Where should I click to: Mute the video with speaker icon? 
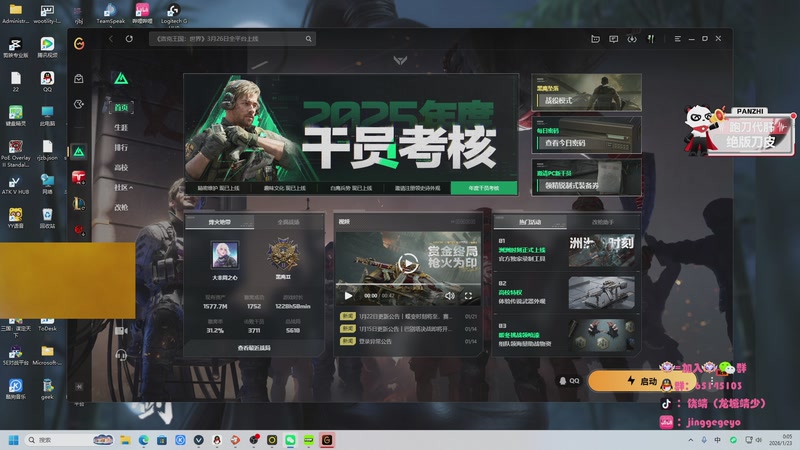point(449,295)
